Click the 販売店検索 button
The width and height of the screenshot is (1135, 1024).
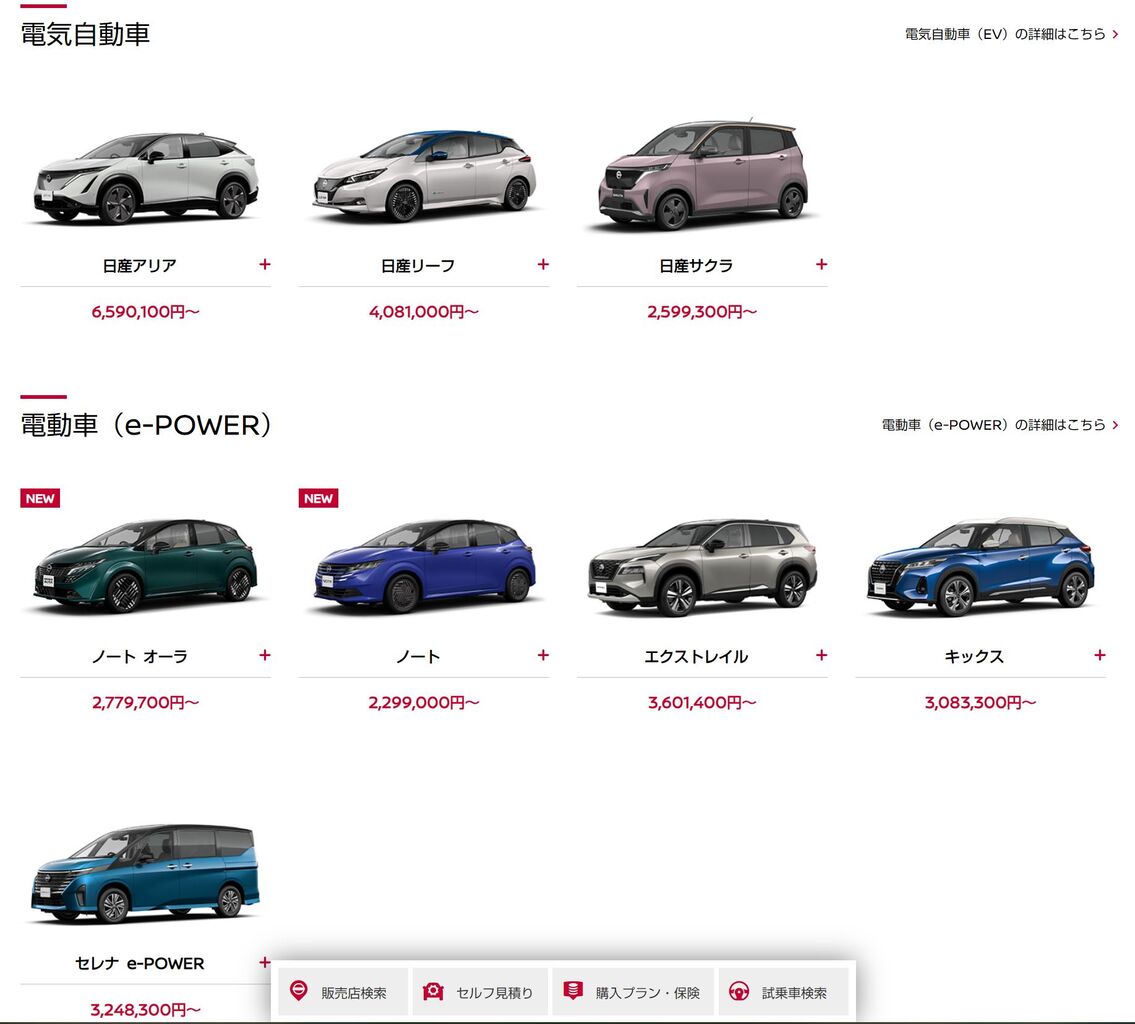(343, 992)
